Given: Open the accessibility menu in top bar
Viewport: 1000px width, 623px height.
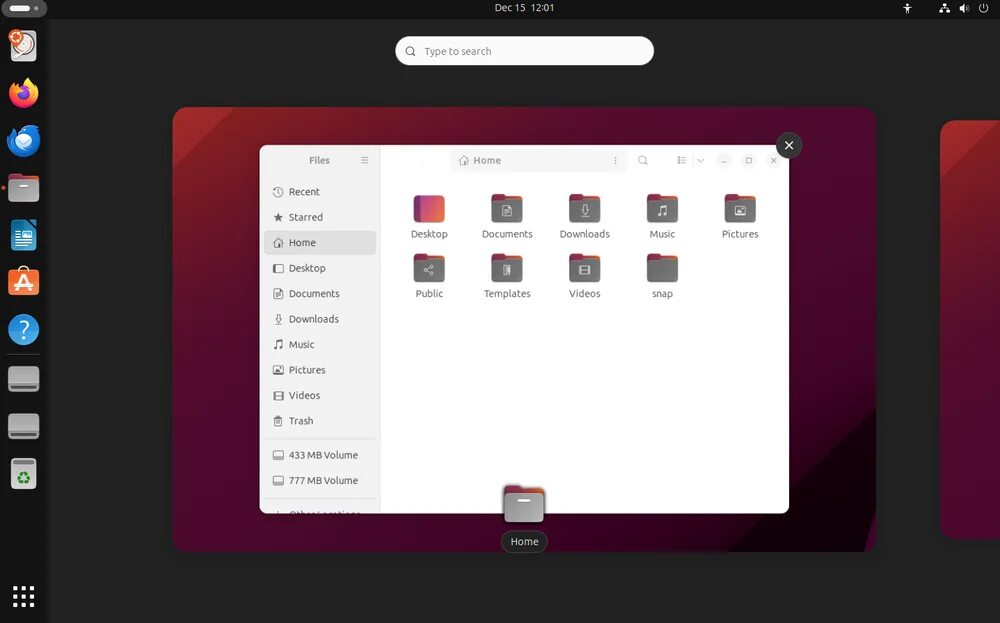Looking at the screenshot, I should [x=908, y=8].
